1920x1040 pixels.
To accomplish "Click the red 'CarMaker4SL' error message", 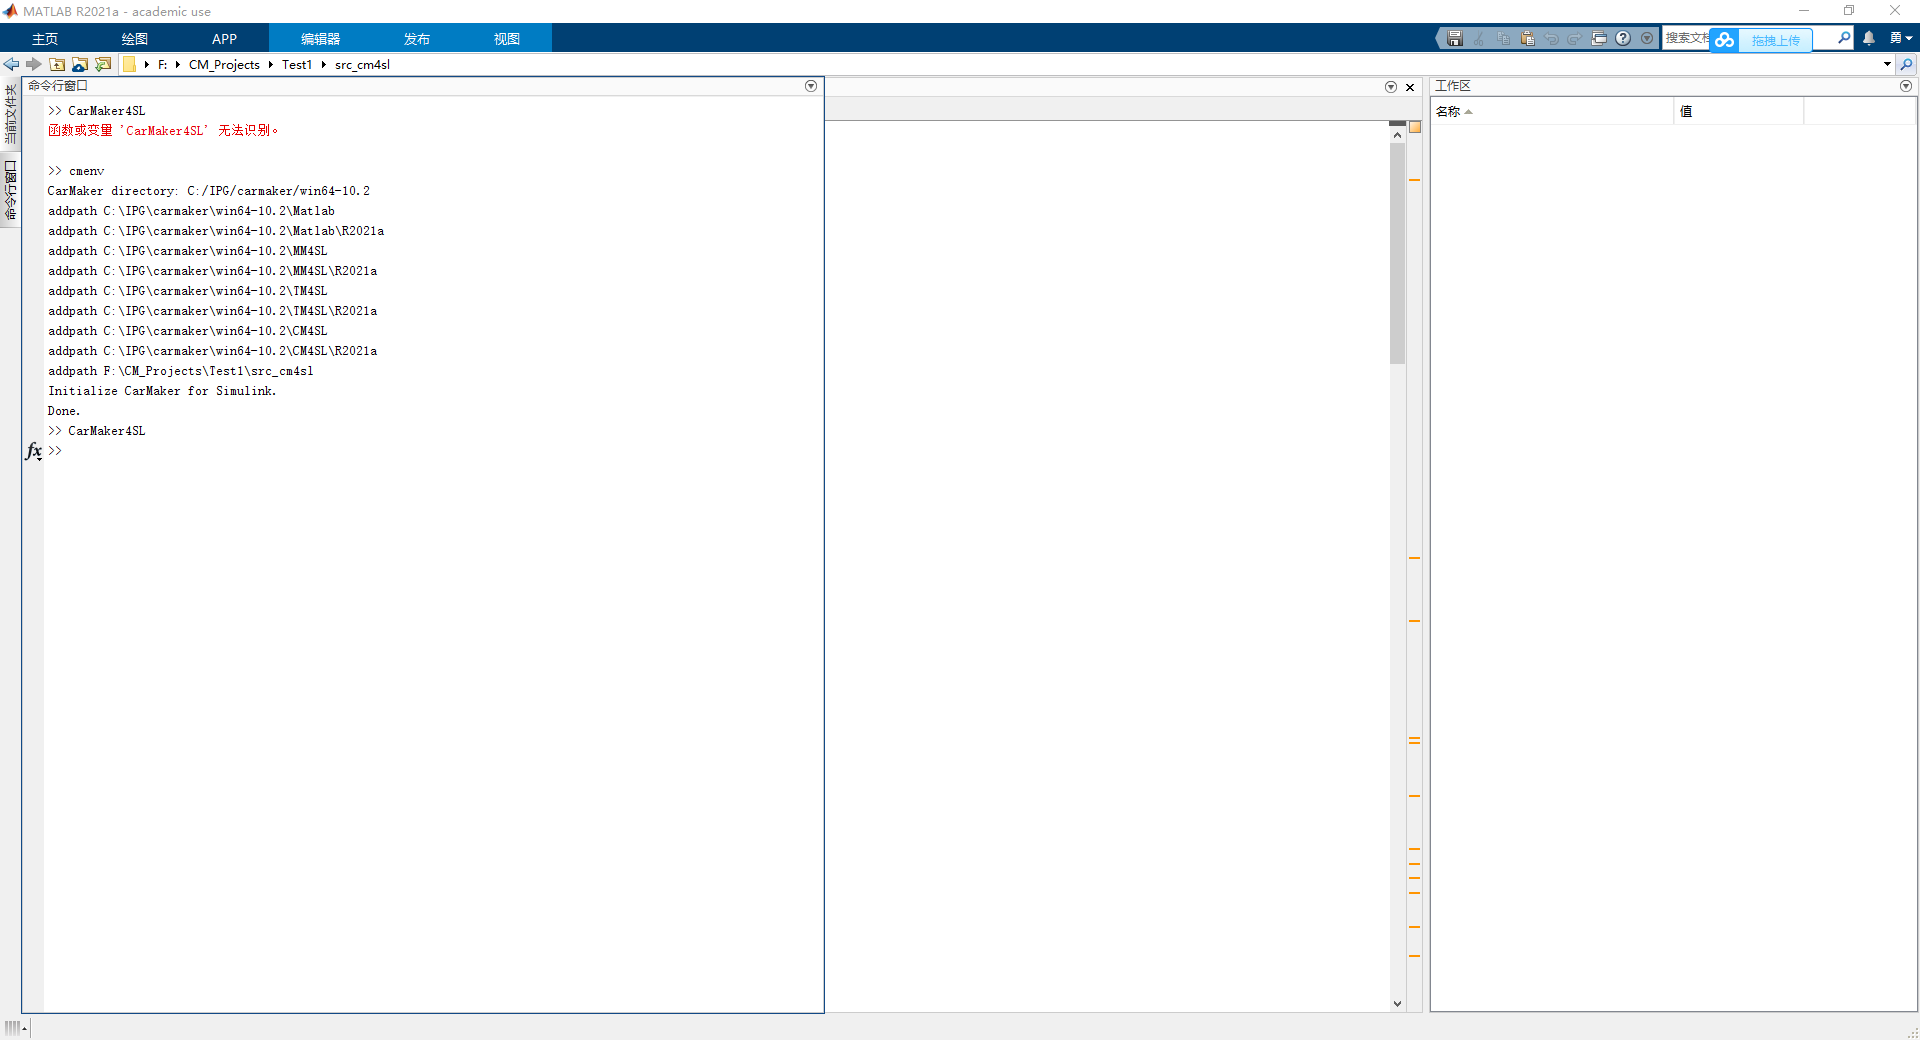I will (x=164, y=131).
